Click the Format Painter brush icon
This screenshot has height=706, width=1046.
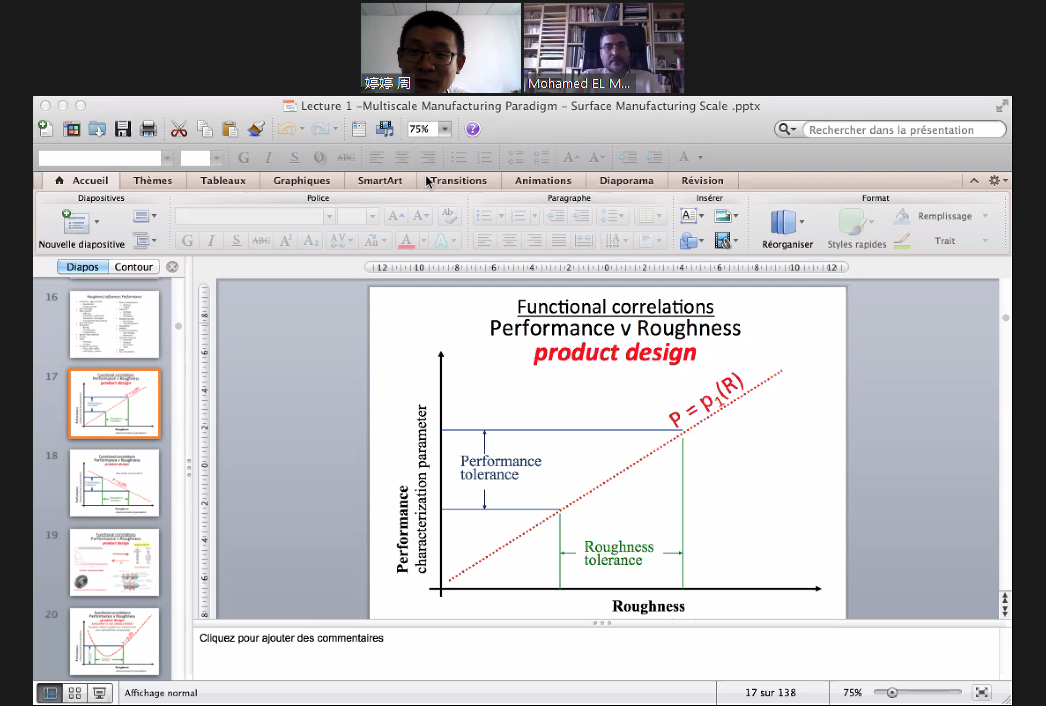pos(255,129)
